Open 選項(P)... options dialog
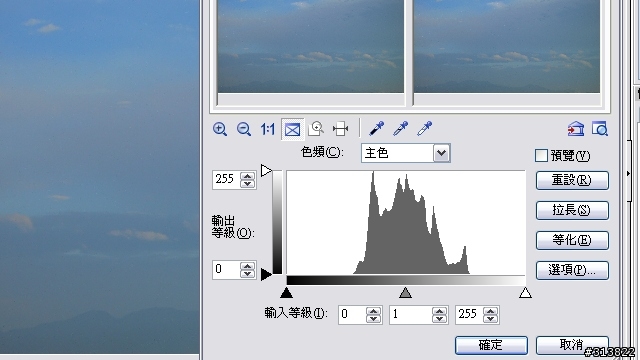The width and height of the screenshot is (640, 360). click(572, 270)
